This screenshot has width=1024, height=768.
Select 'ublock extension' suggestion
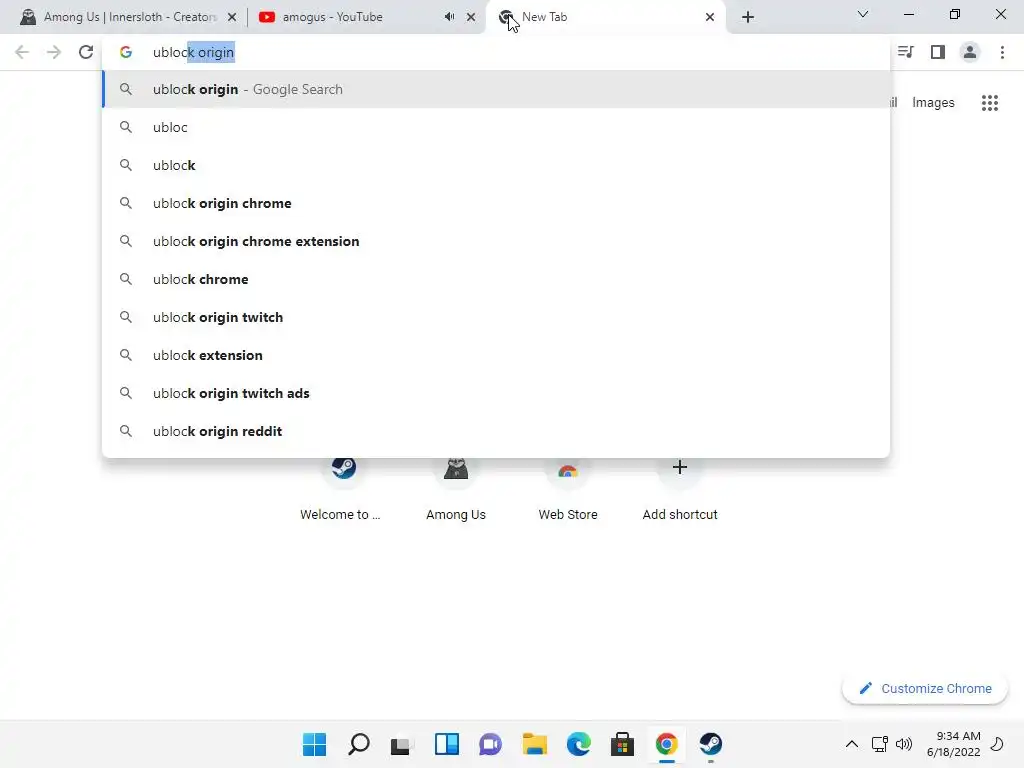point(496,355)
